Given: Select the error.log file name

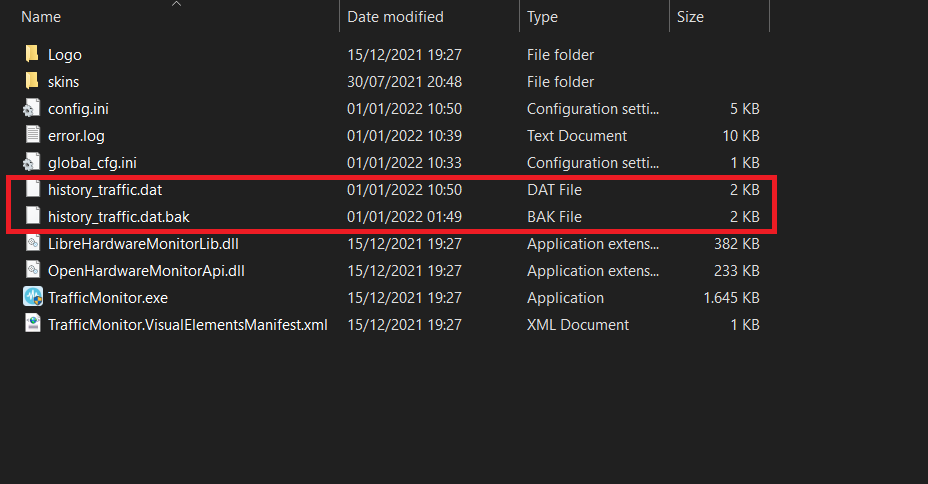Looking at the screenshot, I should tap(76, 135).
